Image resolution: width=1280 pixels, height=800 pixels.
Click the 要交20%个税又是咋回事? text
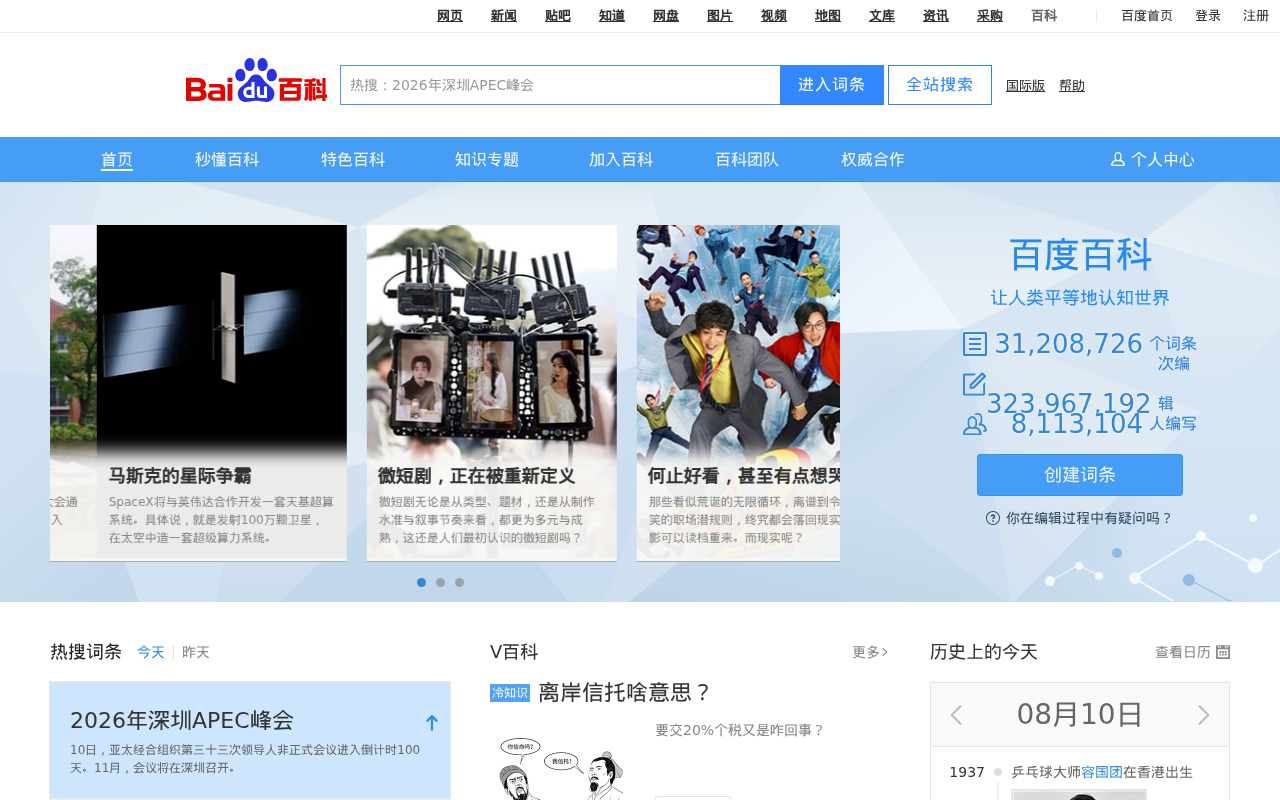740,730
